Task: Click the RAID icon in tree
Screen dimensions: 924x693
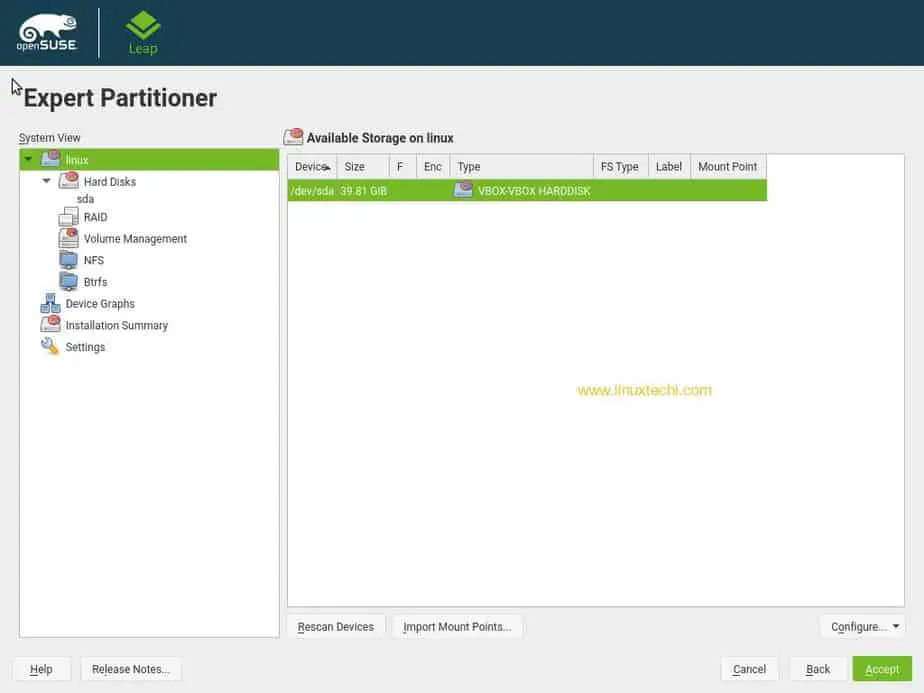Action: tap(68, 217)
